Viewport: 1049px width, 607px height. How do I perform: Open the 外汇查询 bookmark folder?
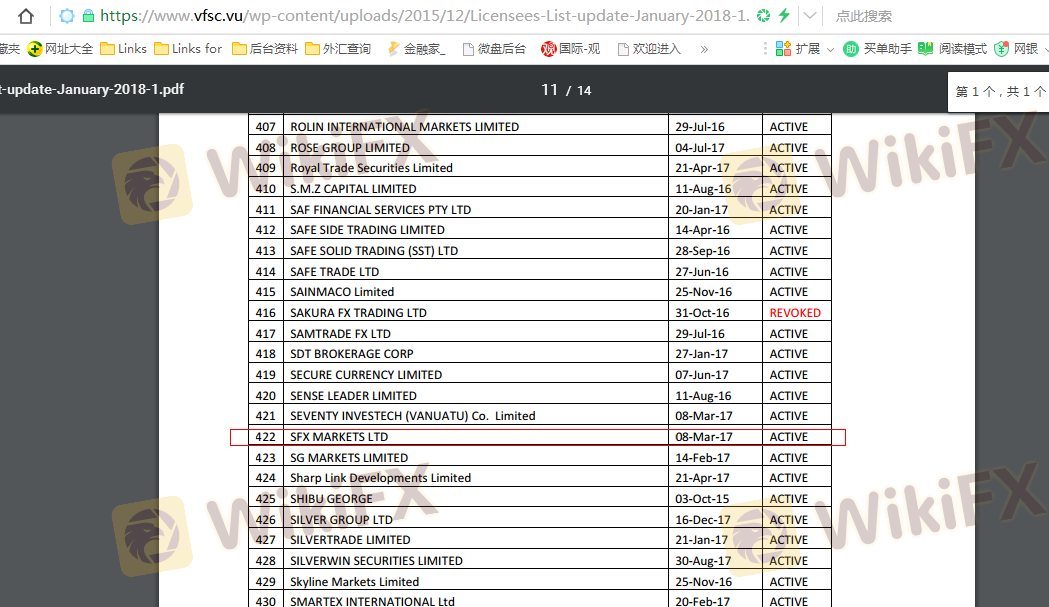point(338,48)
